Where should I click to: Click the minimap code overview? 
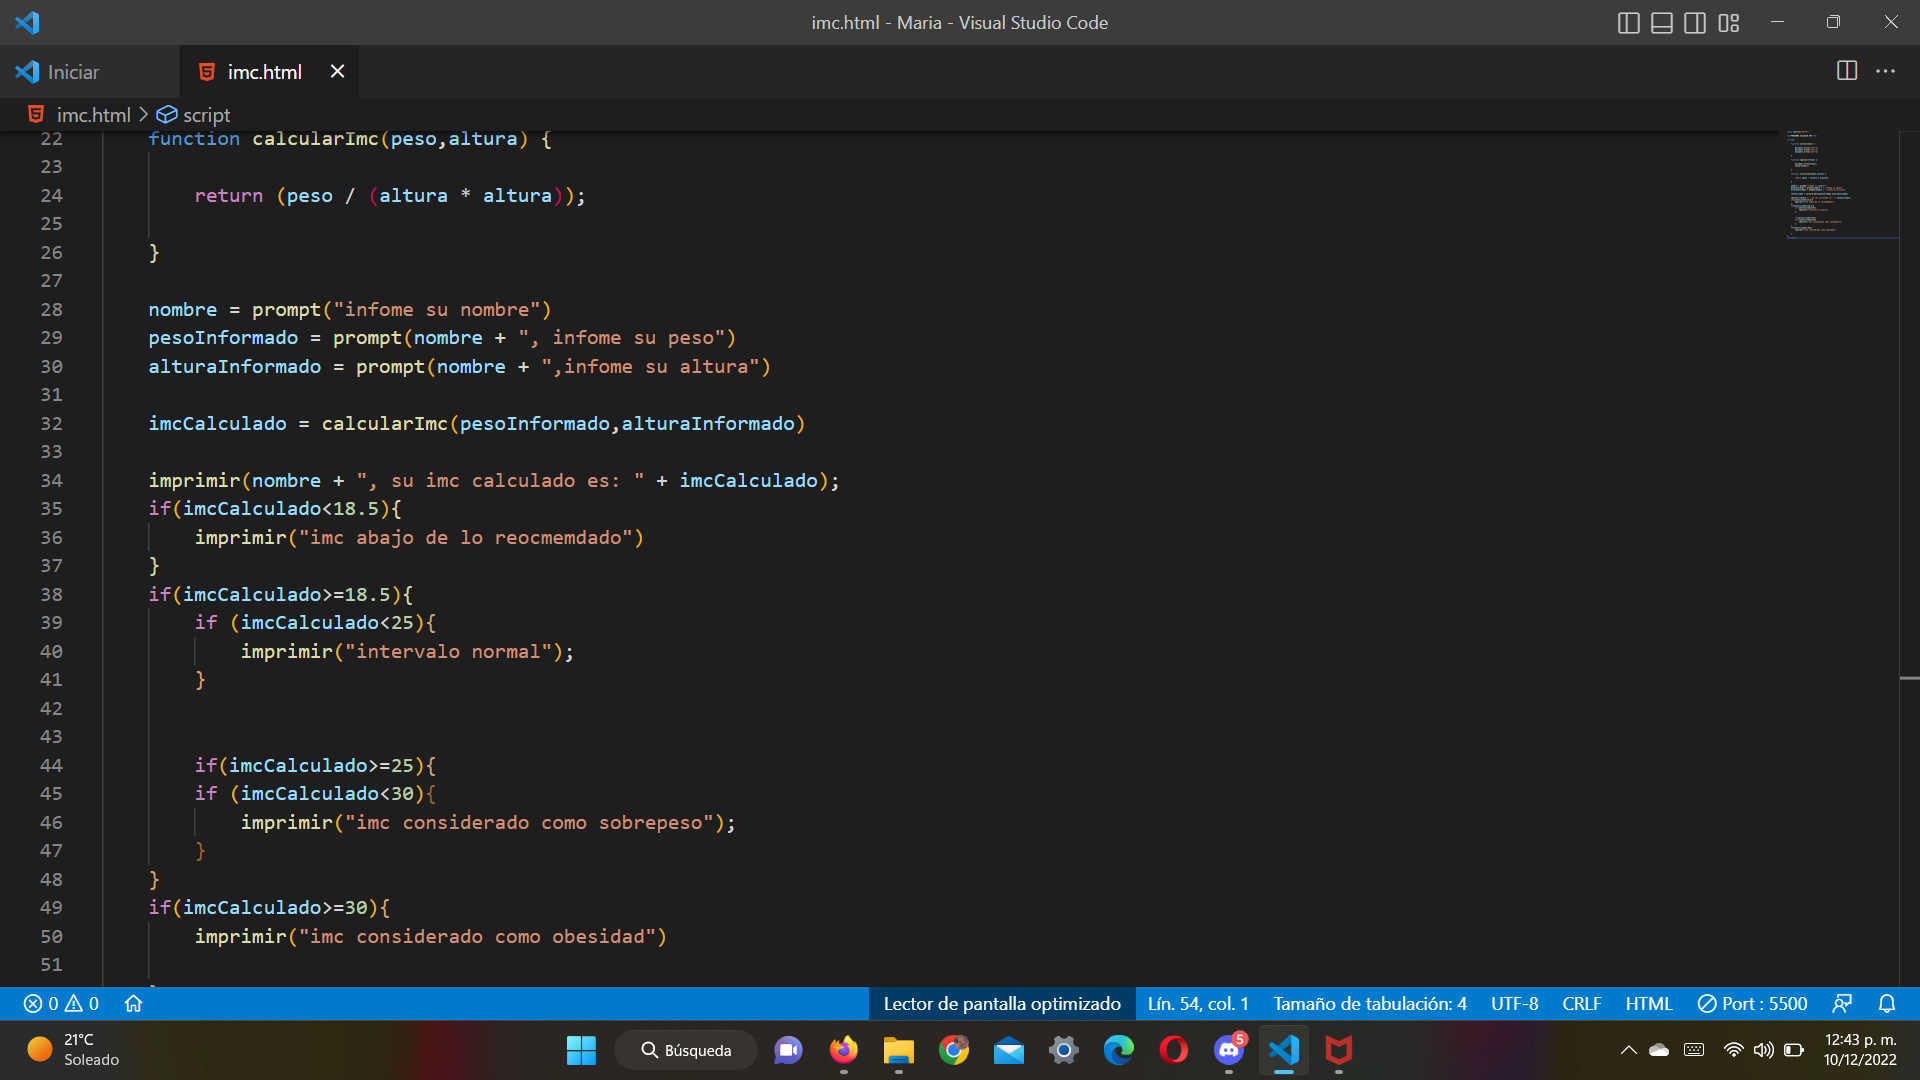click(1842, 184)
